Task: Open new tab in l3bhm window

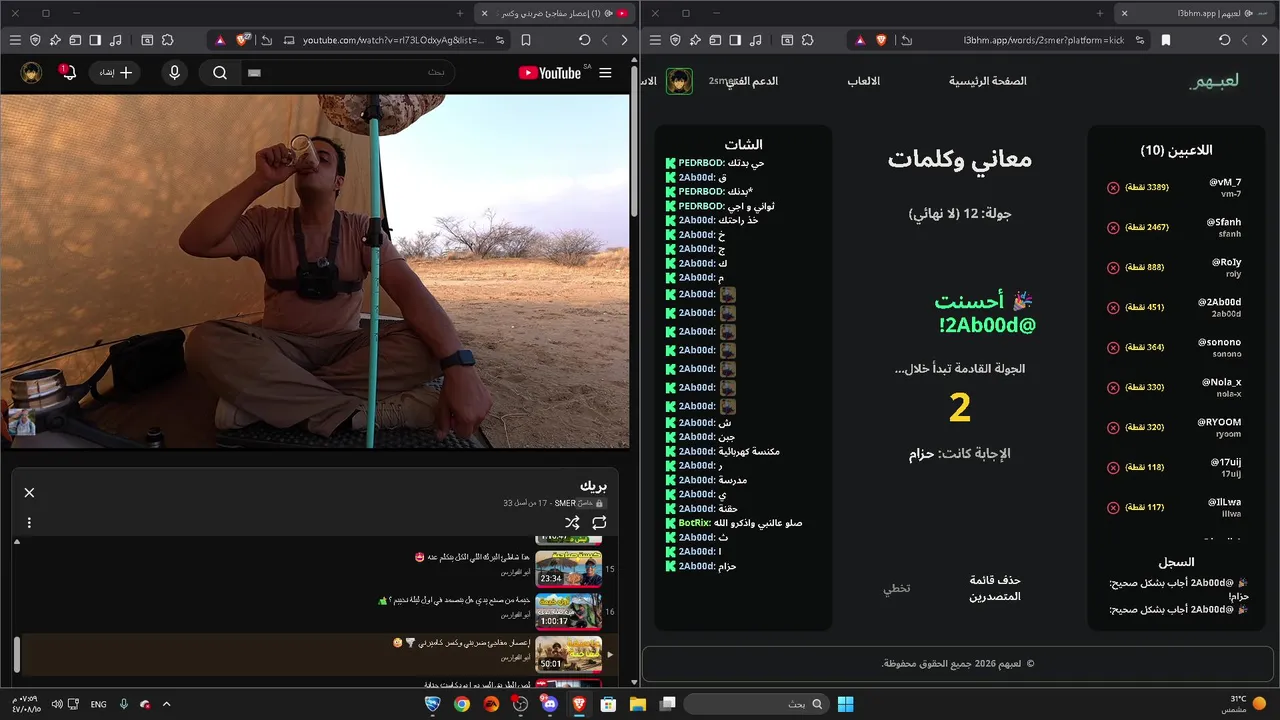Action: [x=1100, y=13]
